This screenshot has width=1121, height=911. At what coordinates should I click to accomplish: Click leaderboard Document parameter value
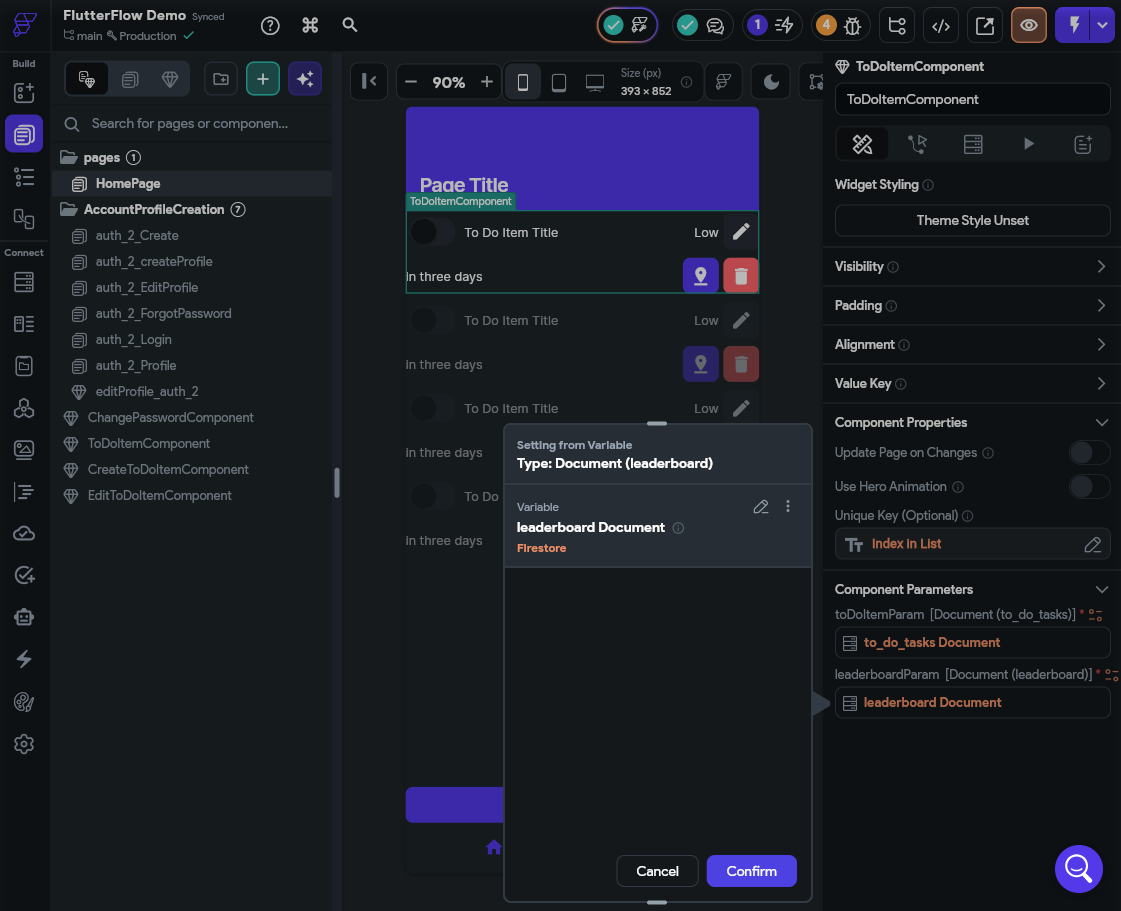972,703
